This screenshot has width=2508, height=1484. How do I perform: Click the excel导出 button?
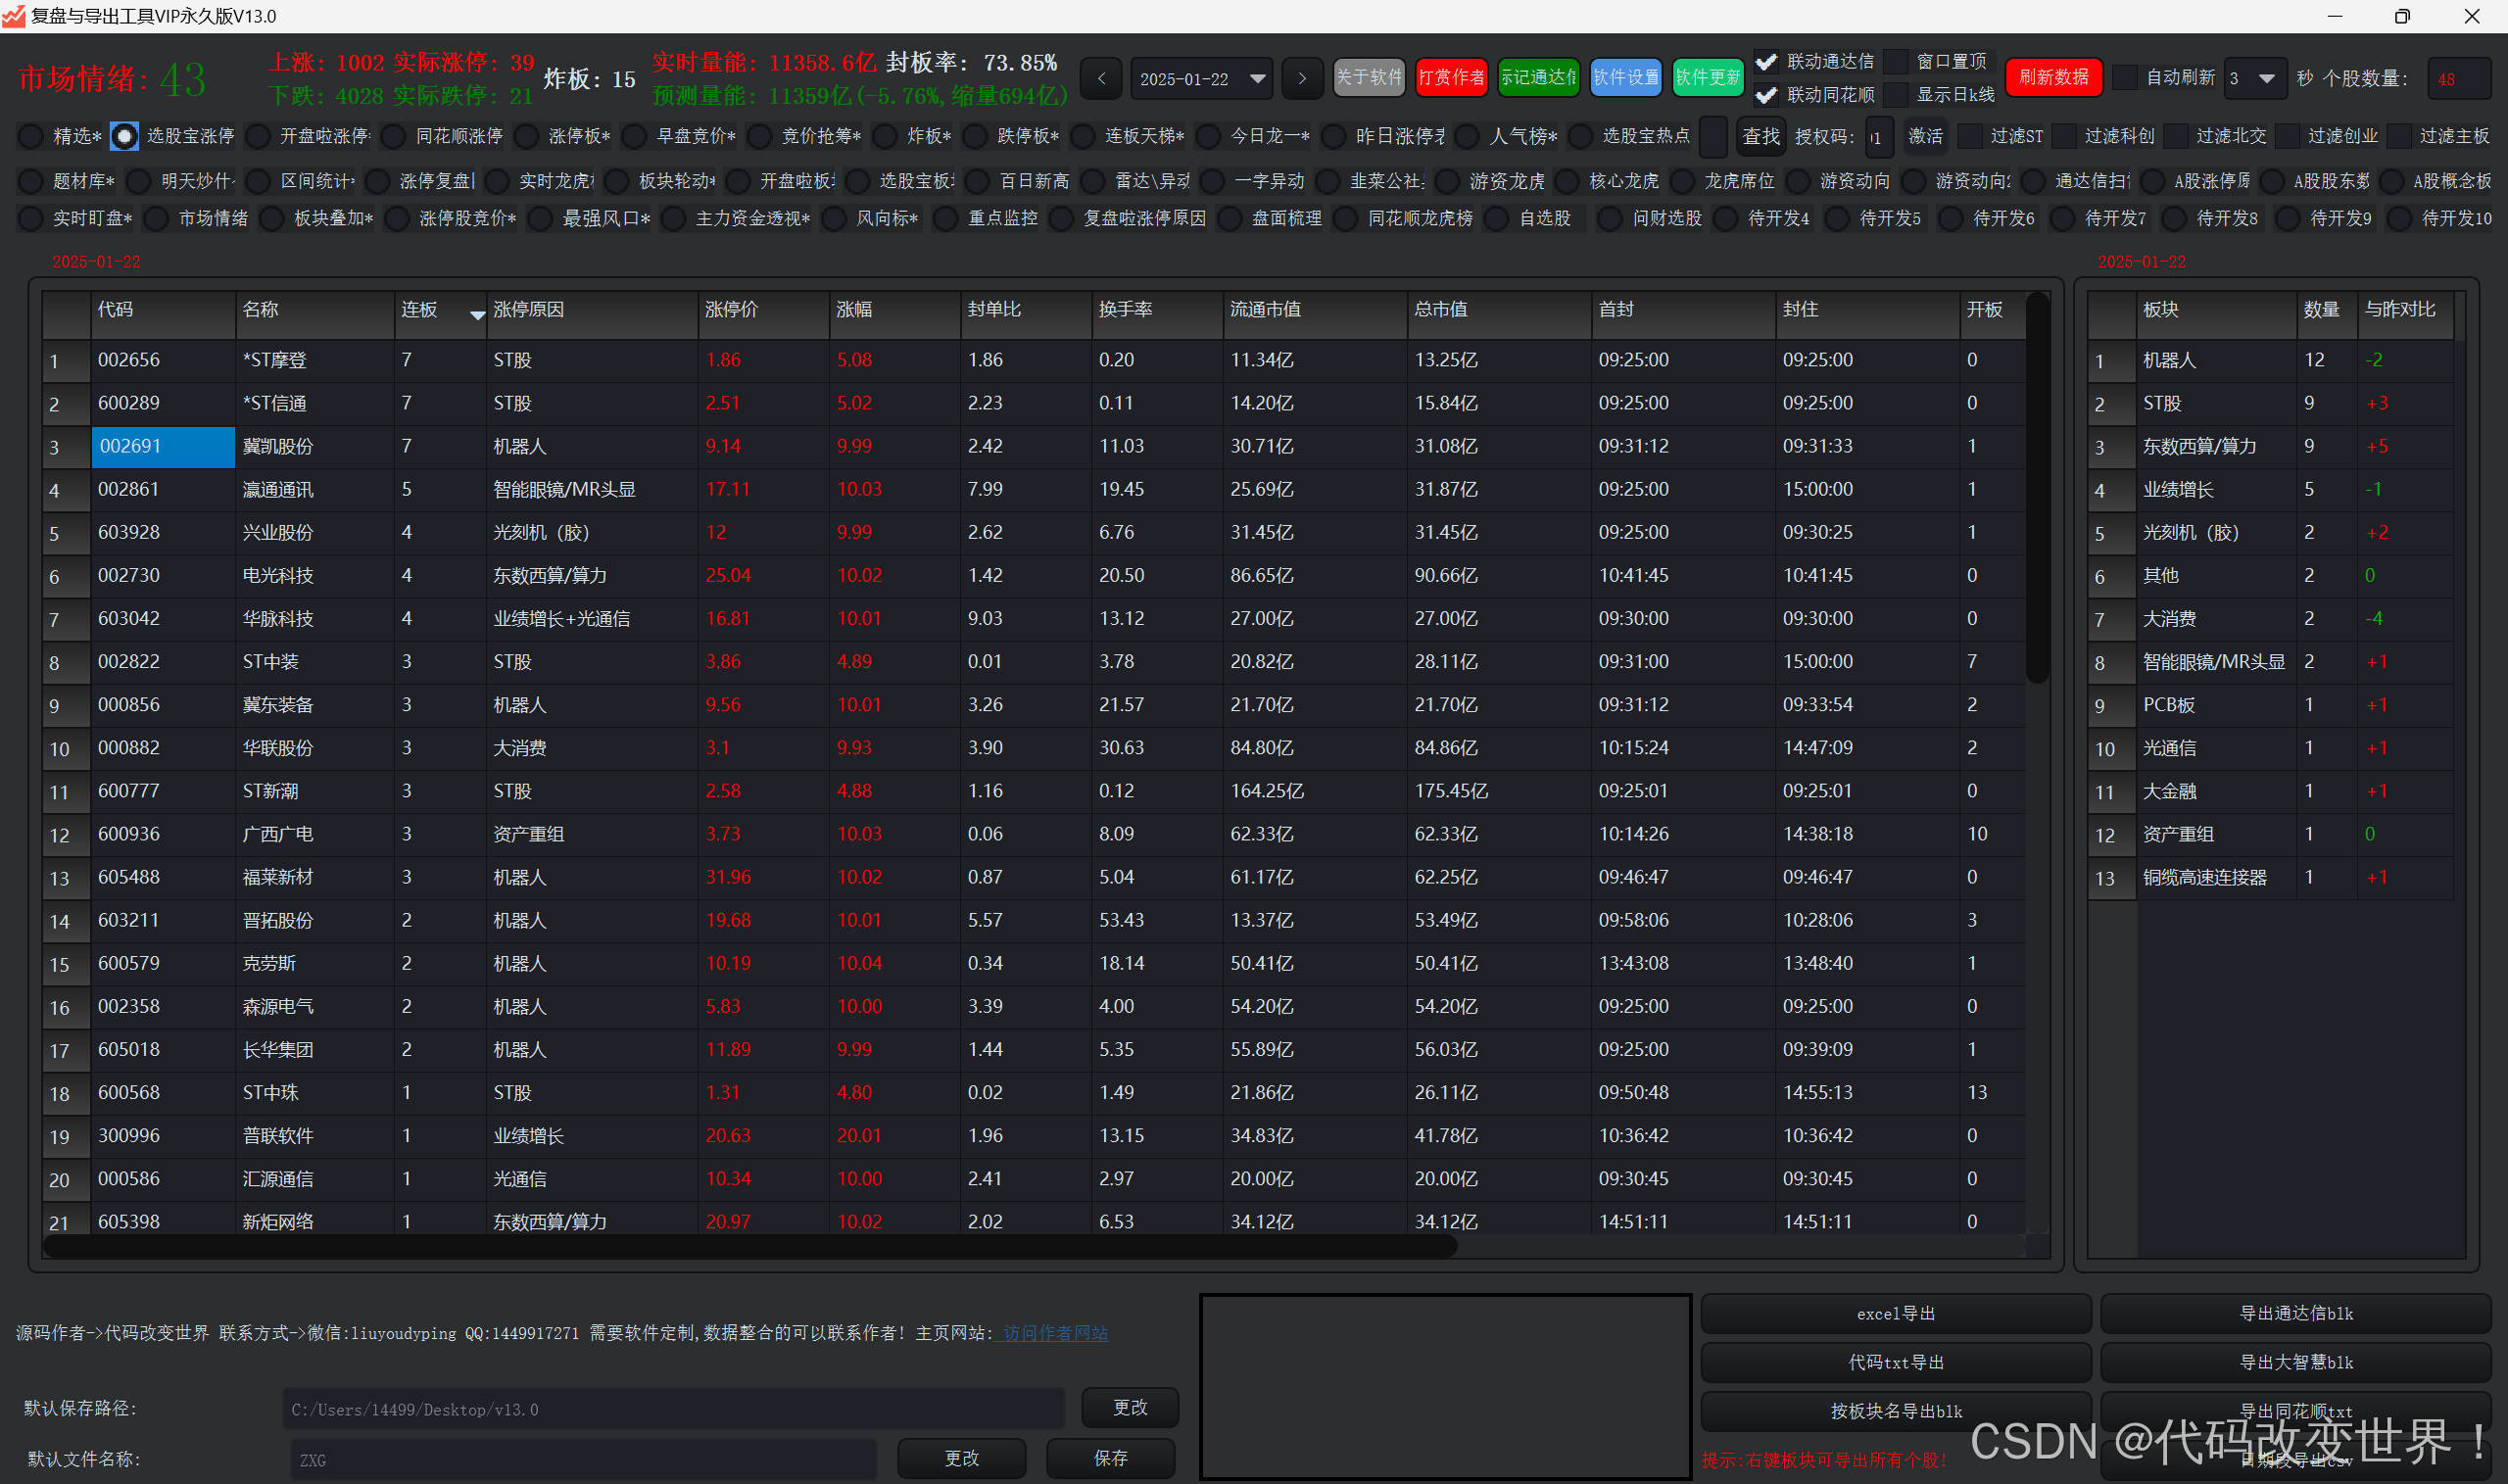pyautogui.click(x=1895, y=1313)
